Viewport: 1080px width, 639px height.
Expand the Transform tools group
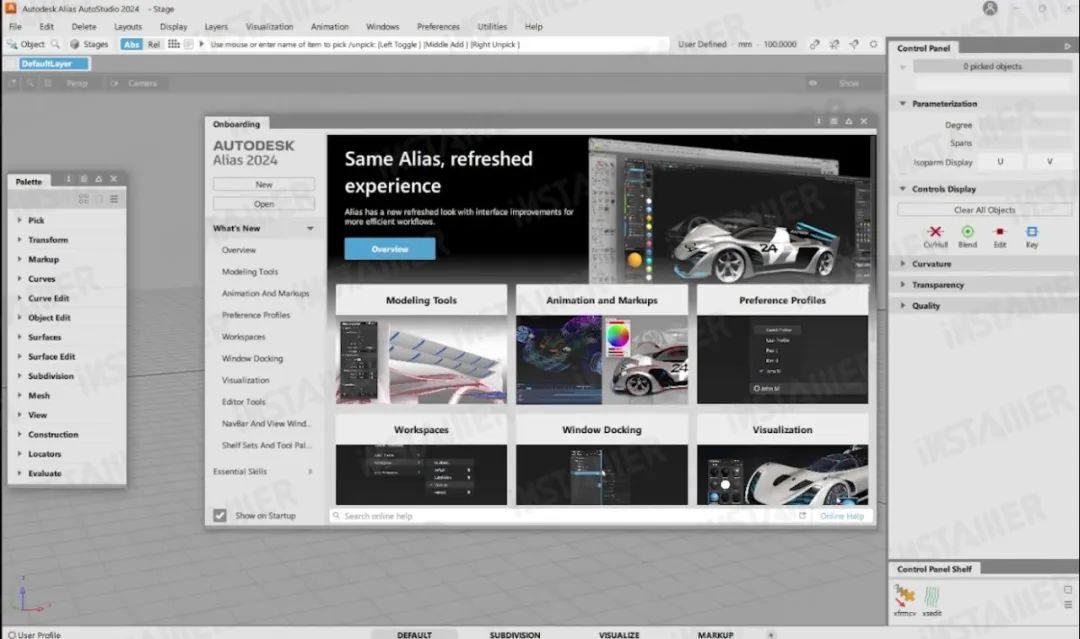[19, 240]
